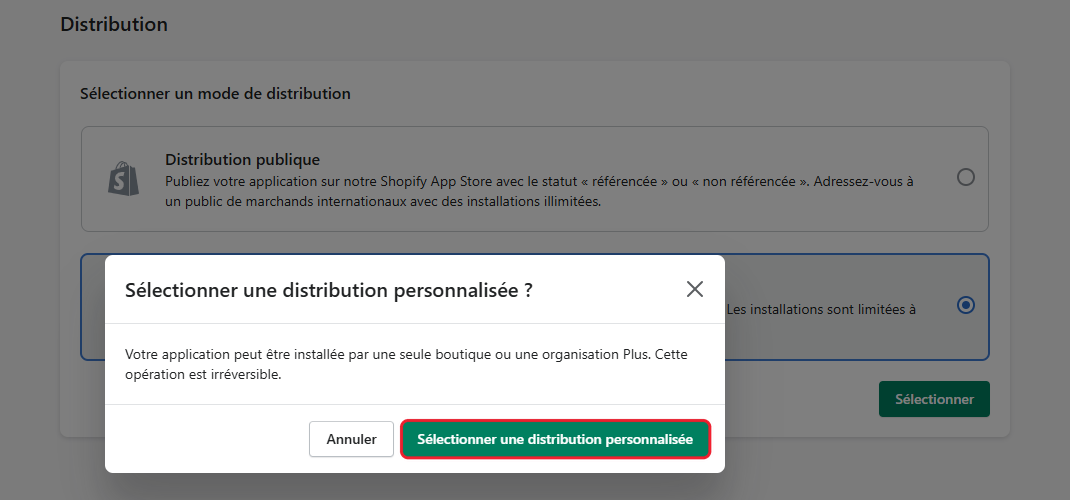Click the dialog title Sélectionner une distribution personnalisée ?

point(329,291)
